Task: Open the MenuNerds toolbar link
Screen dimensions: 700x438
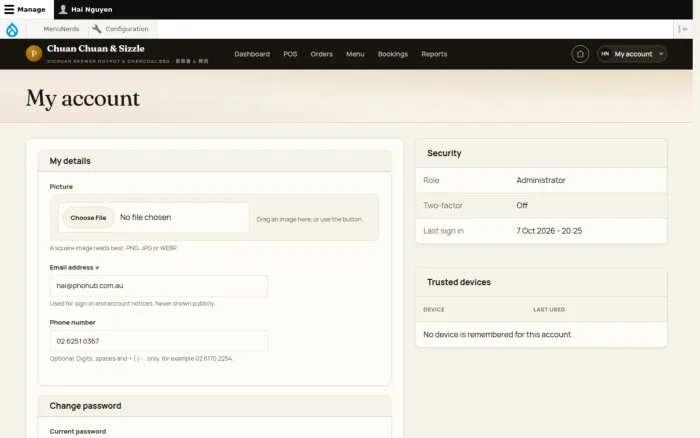Action: pyautogui.click(x=61, y=29)
